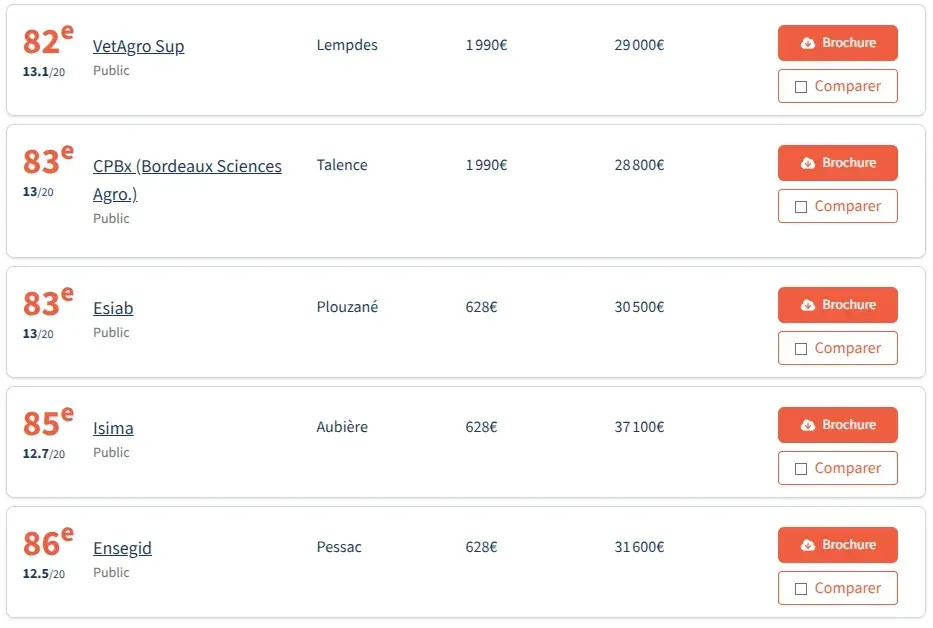
Task: Open the VetAgro Sup school link
Action: (x=138, y=46)
